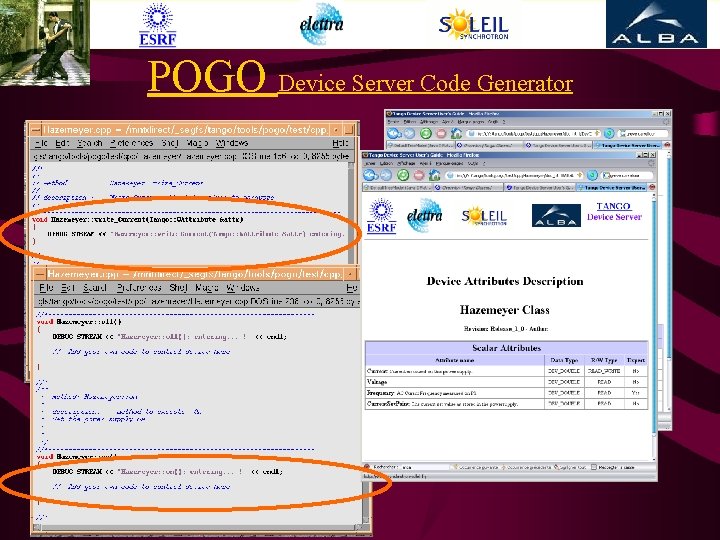This screenshot has height=540, width=720.
Task: Reload page in rear Firefox window
Action: 426,133
